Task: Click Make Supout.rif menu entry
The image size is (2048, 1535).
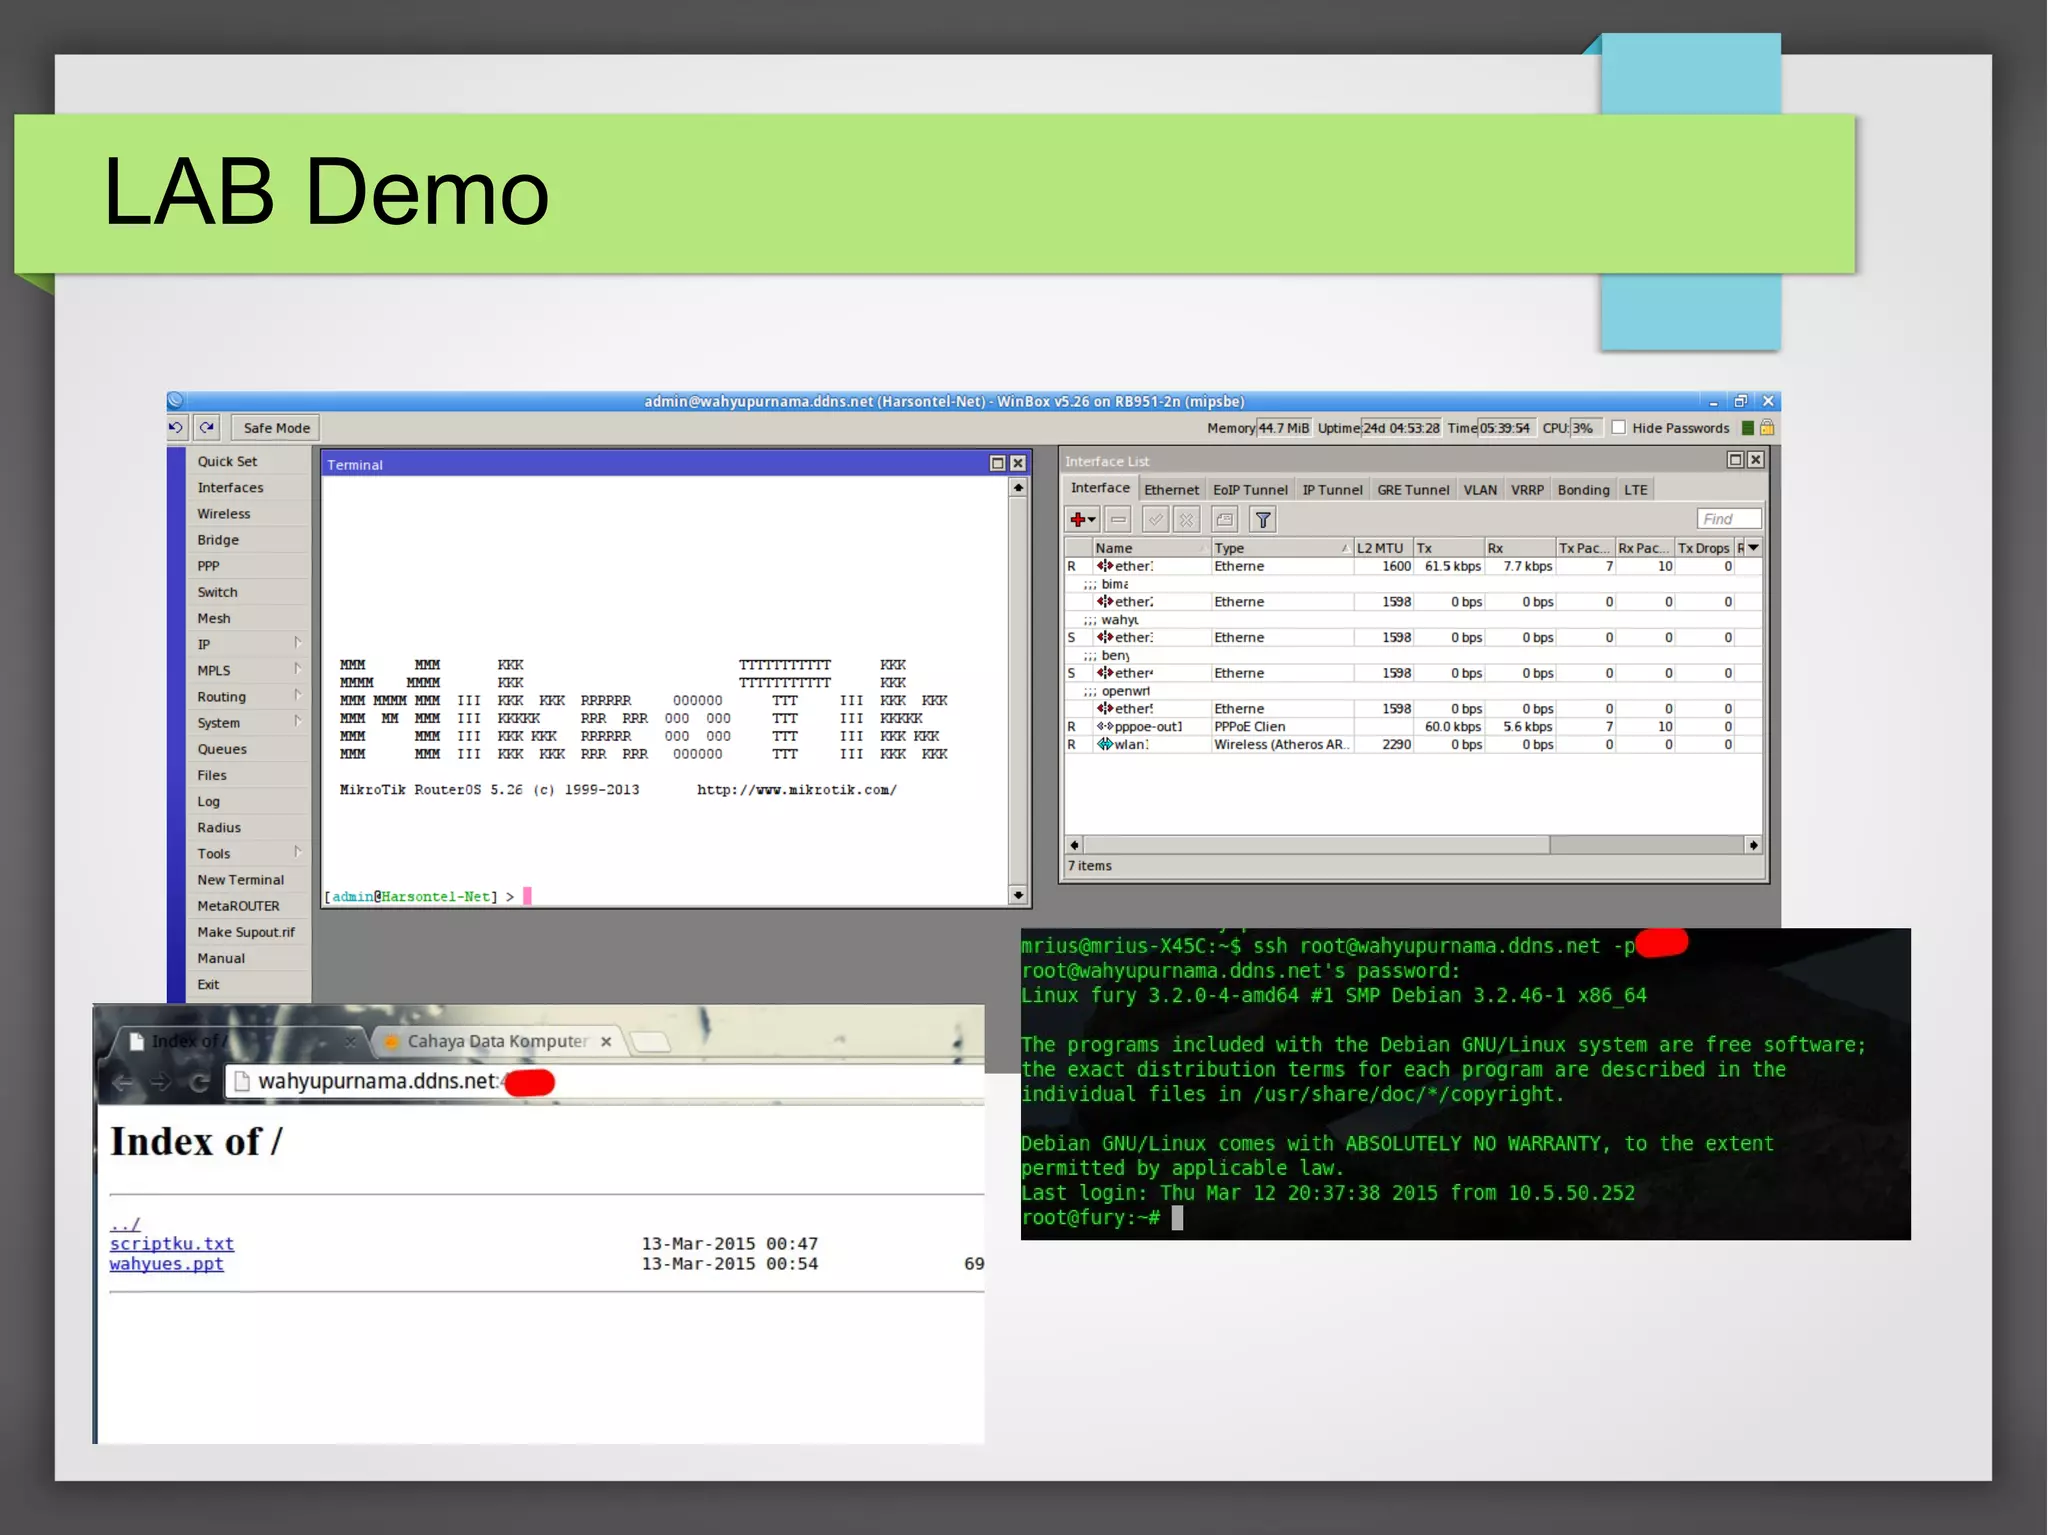Action: click(x=246, y=932)
